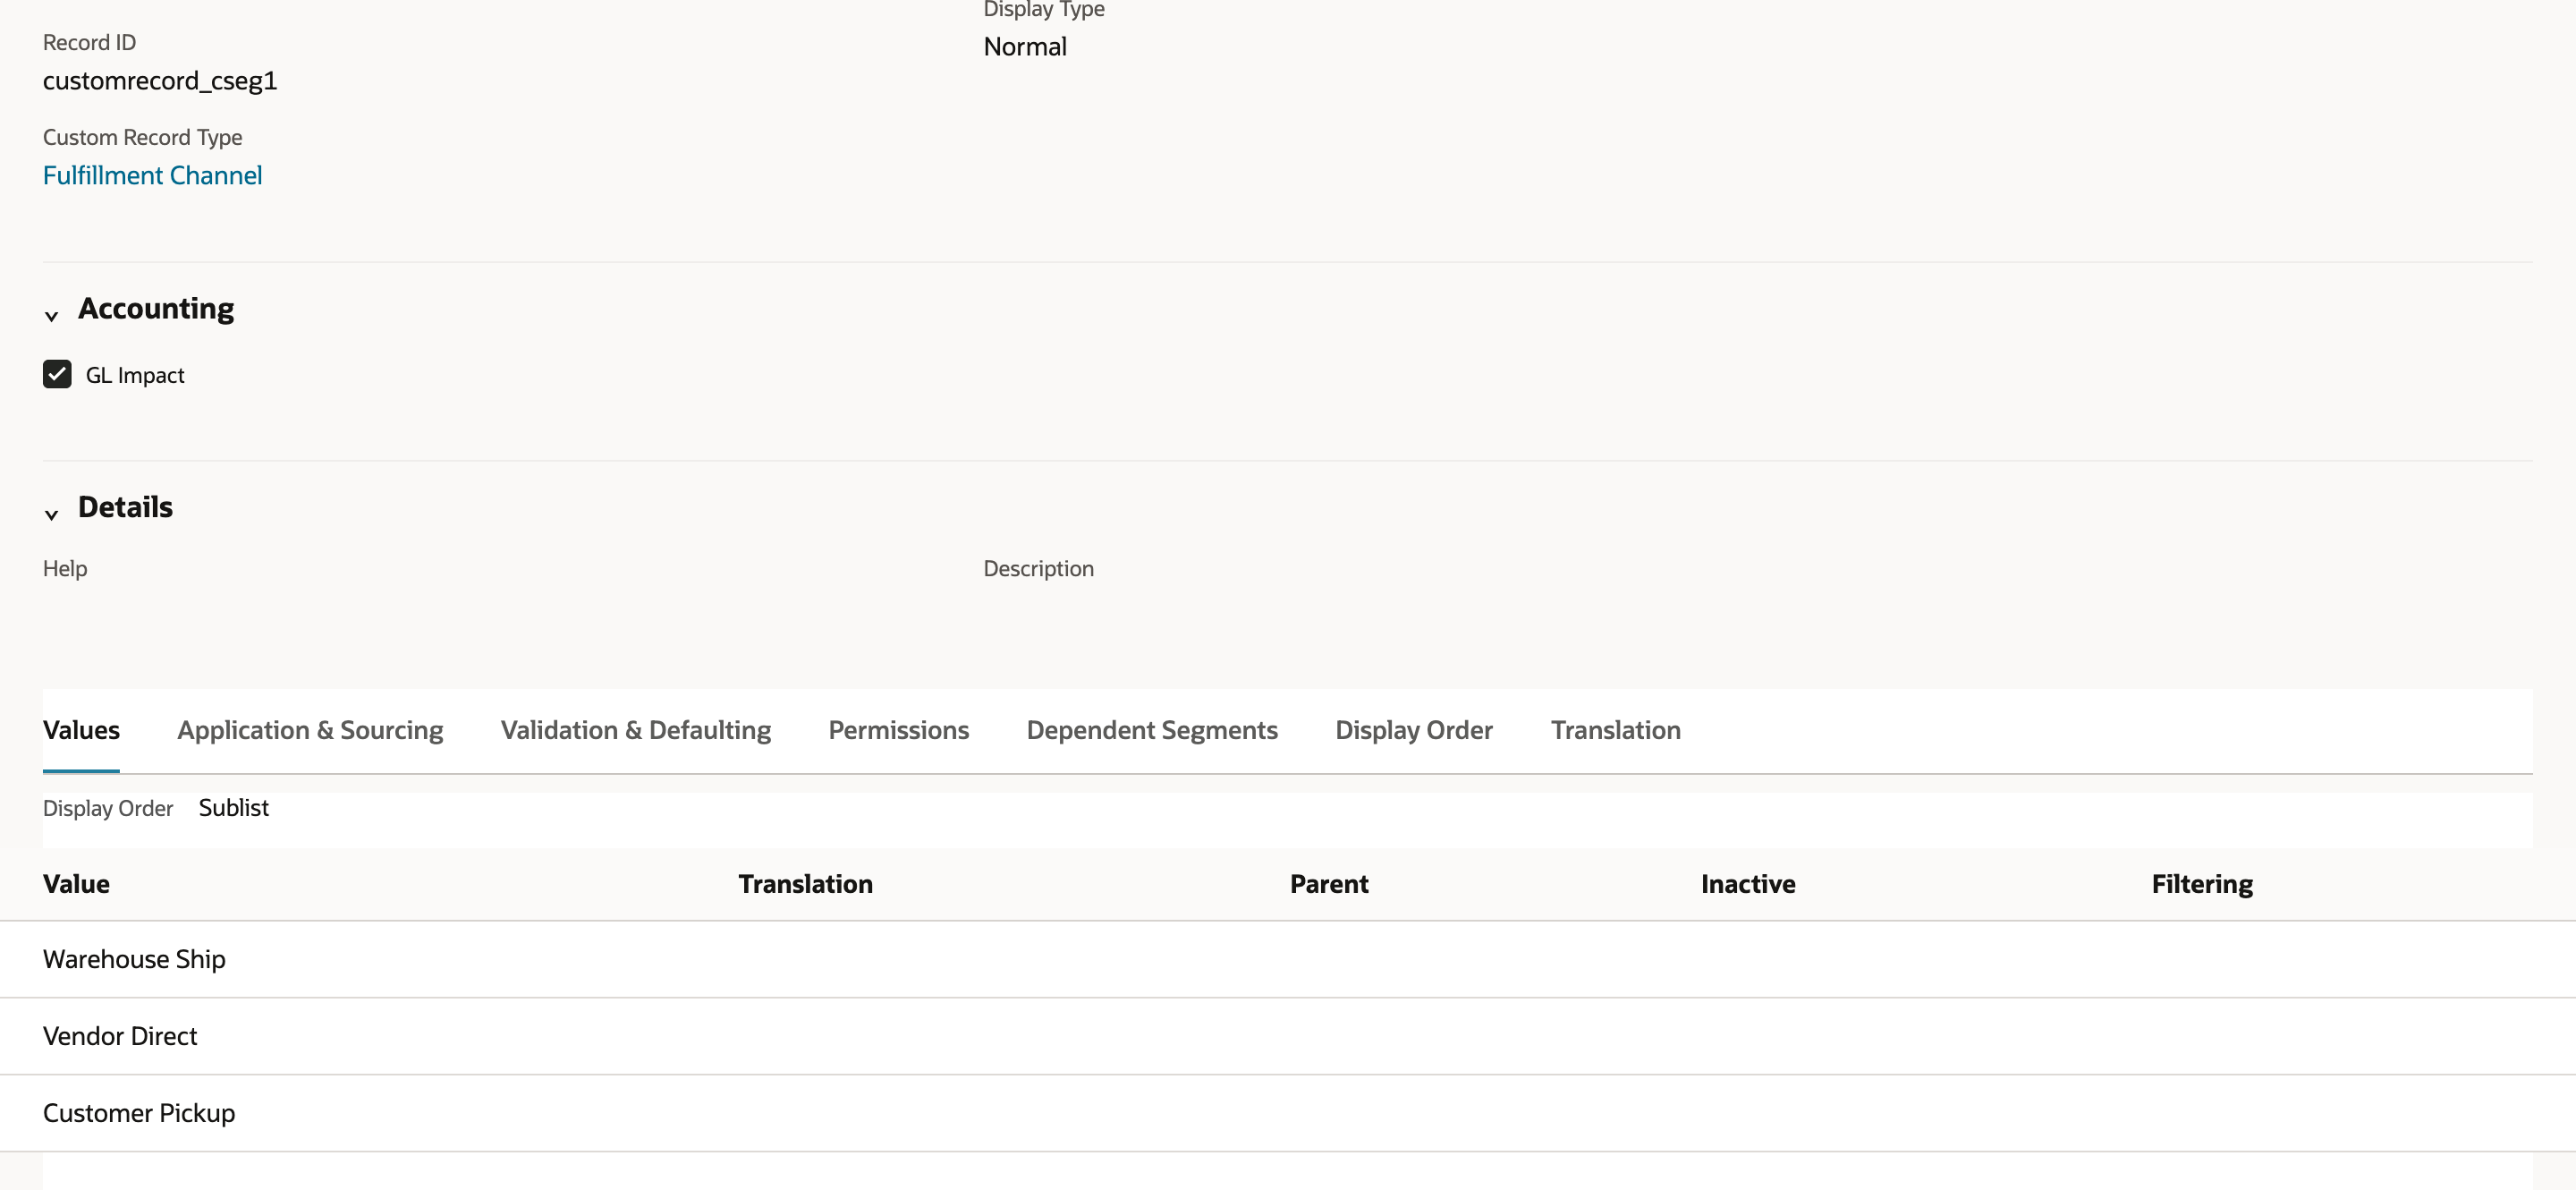Click the Warehouse Ship value row

(1288, 959)
